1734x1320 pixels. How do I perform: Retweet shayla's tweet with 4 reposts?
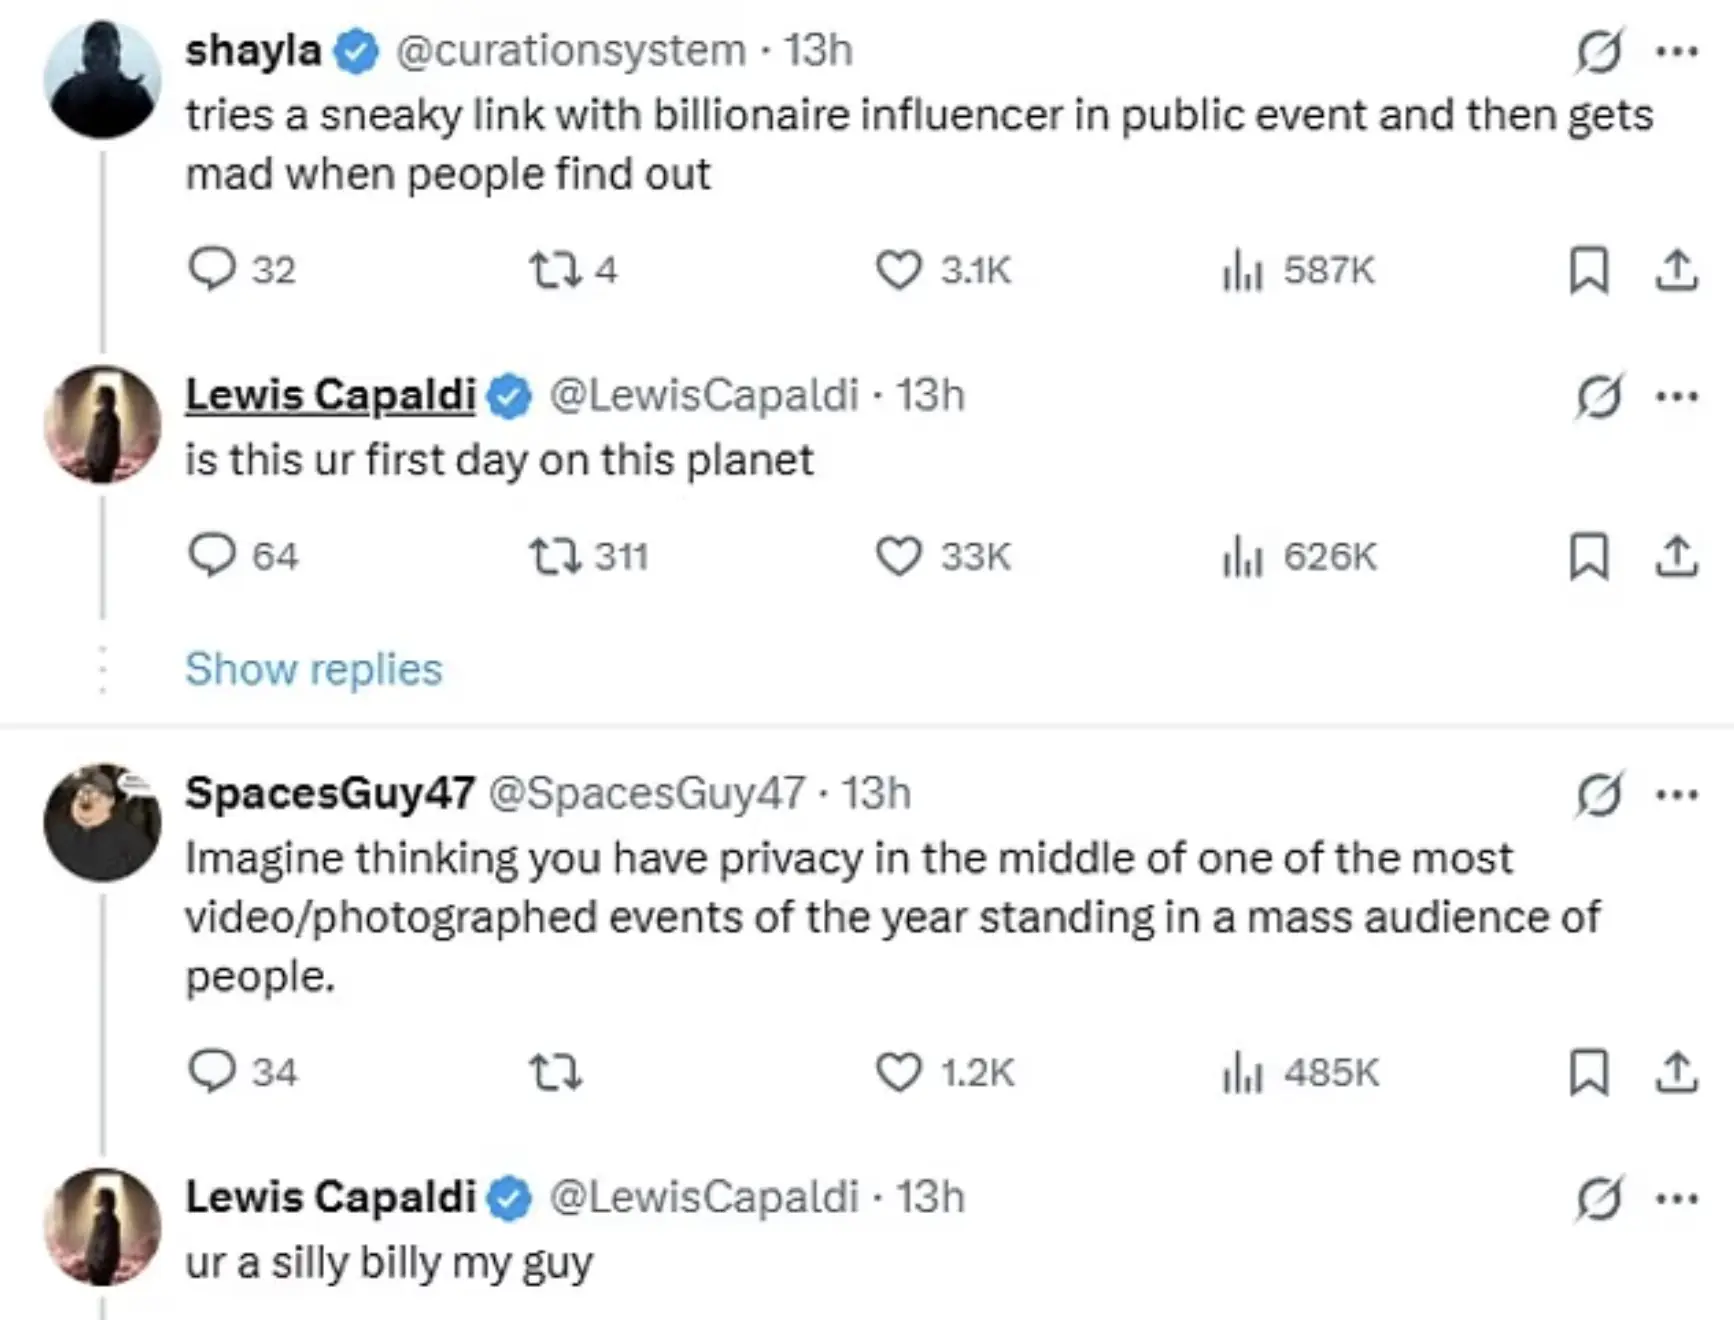(555, 269)
